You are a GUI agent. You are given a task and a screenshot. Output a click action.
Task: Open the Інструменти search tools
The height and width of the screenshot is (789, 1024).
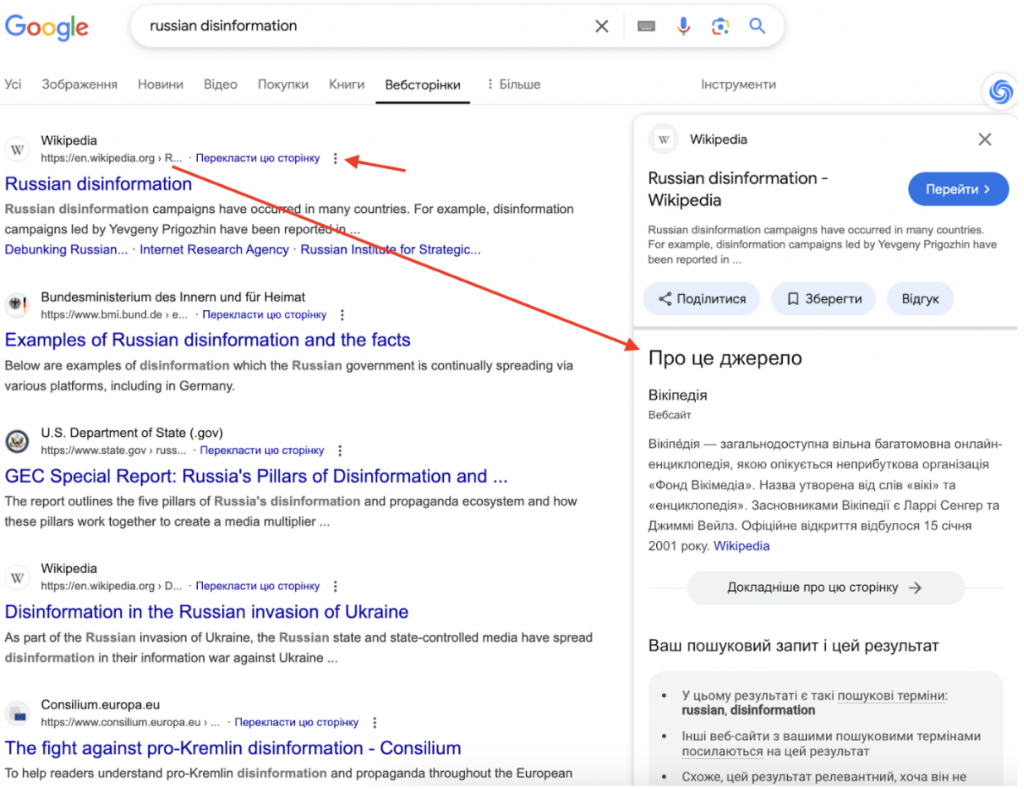point(739,84)
